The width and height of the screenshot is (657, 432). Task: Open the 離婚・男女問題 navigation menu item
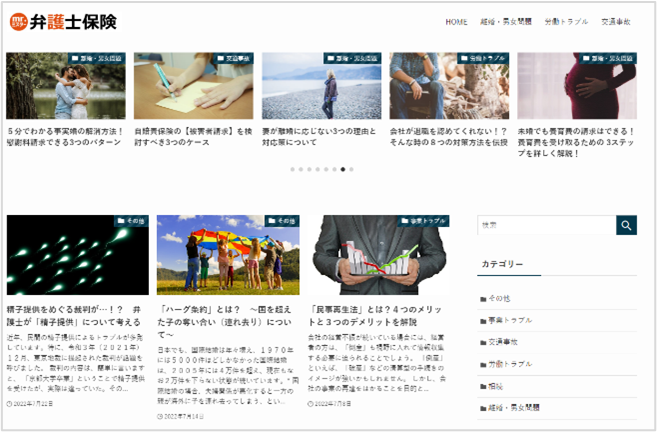point(506,22)
